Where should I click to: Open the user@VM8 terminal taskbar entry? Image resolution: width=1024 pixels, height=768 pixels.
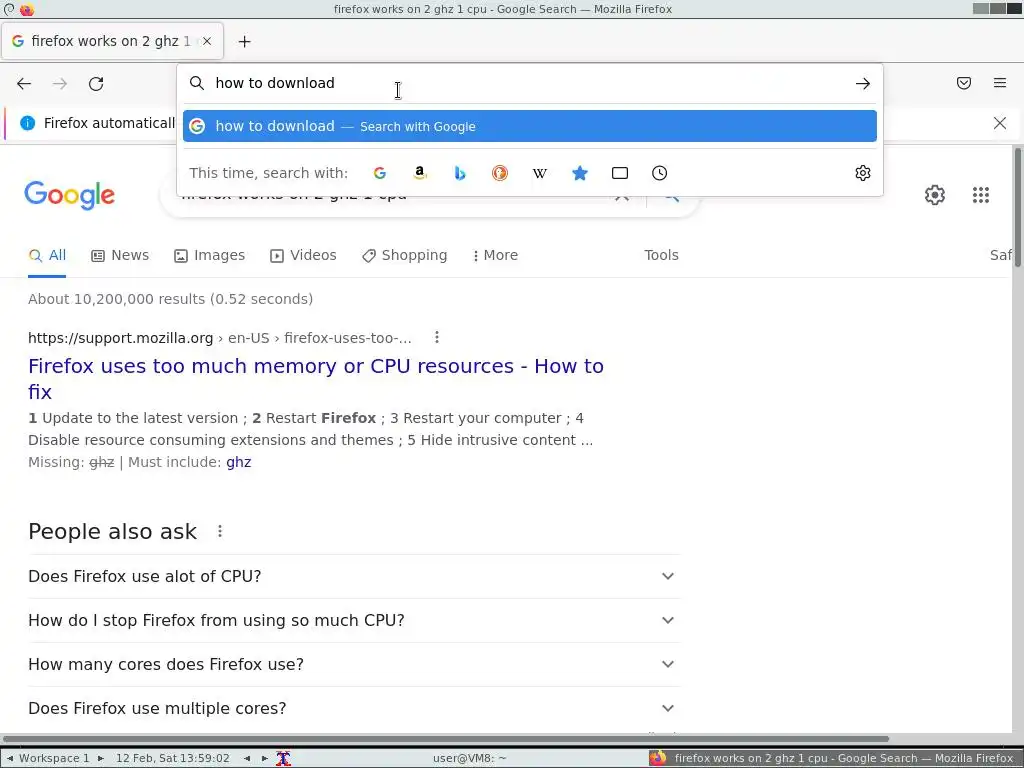click(469, 758)
